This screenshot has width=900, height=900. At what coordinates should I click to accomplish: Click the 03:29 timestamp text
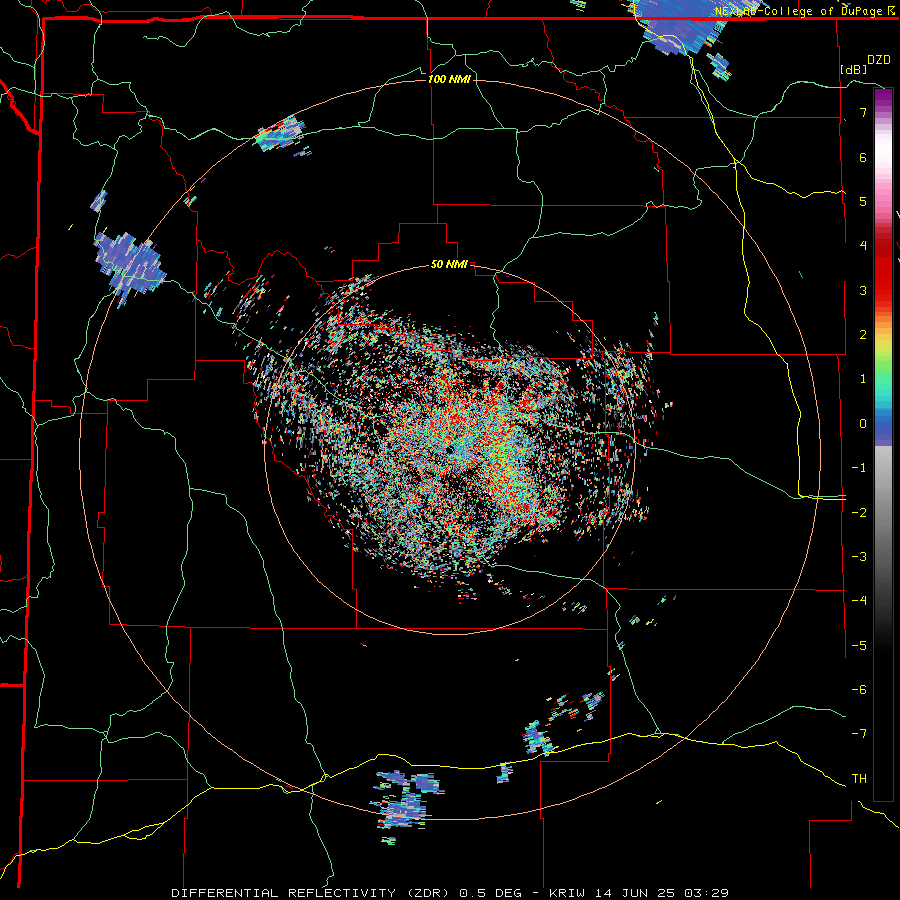pyautogui.click(x=707, y=893)
